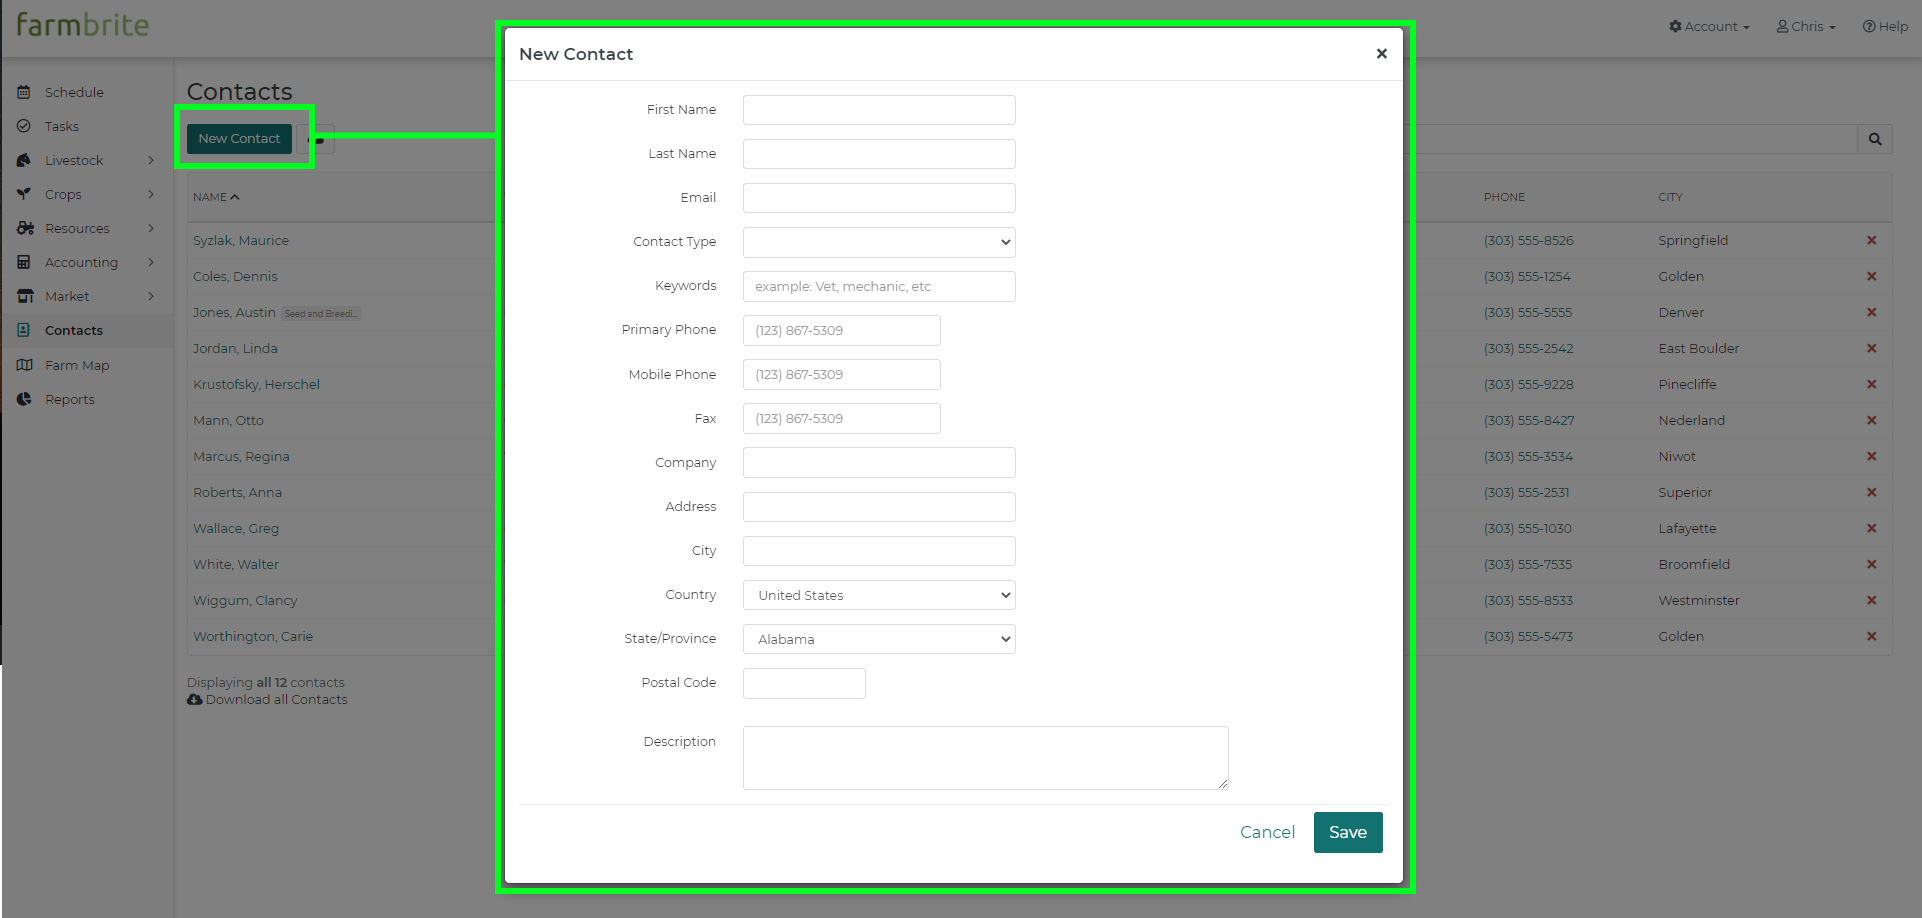Expand the Accounting submenu chevron
The height and width of the screenshot is (918, 1922).
click(151, 262)
